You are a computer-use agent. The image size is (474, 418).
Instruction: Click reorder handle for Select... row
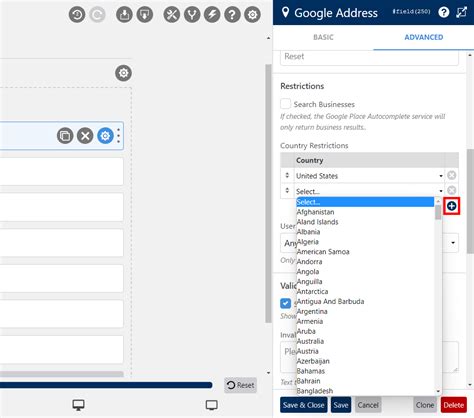[x=287, y=190]
